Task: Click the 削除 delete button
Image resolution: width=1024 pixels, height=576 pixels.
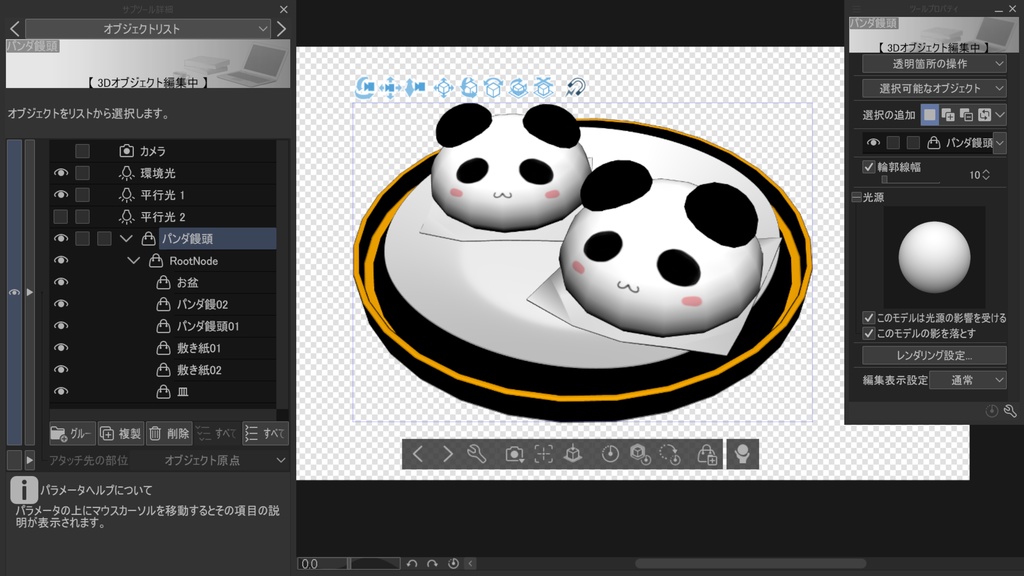Action: 169,434
